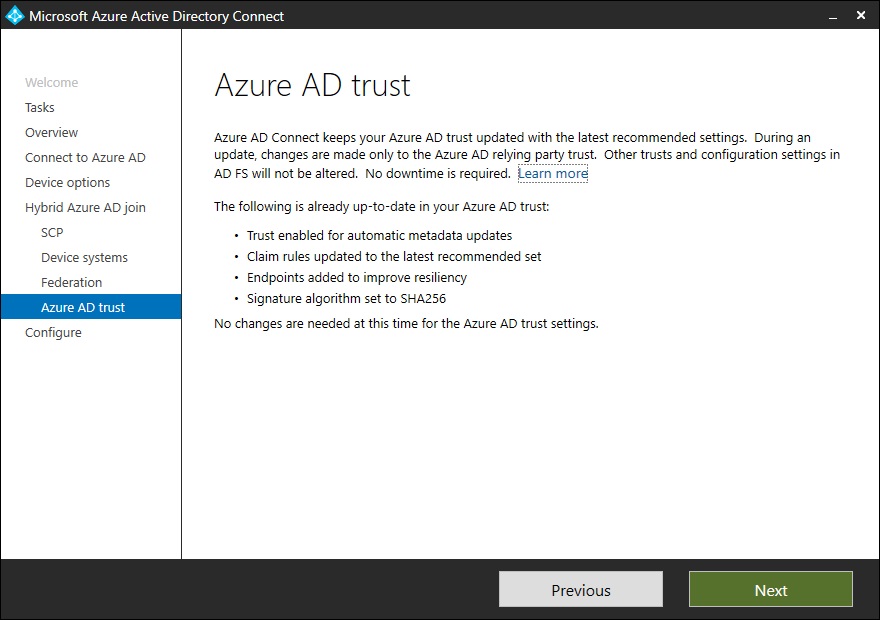Select the Tasks step in sidebar
Image resolution: width=880 pixels, height=620 pixels.
click(40, 107)
